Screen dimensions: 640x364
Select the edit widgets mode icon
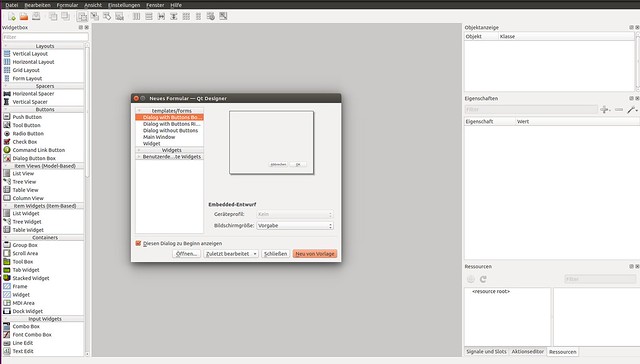click(x=82, y=16)
